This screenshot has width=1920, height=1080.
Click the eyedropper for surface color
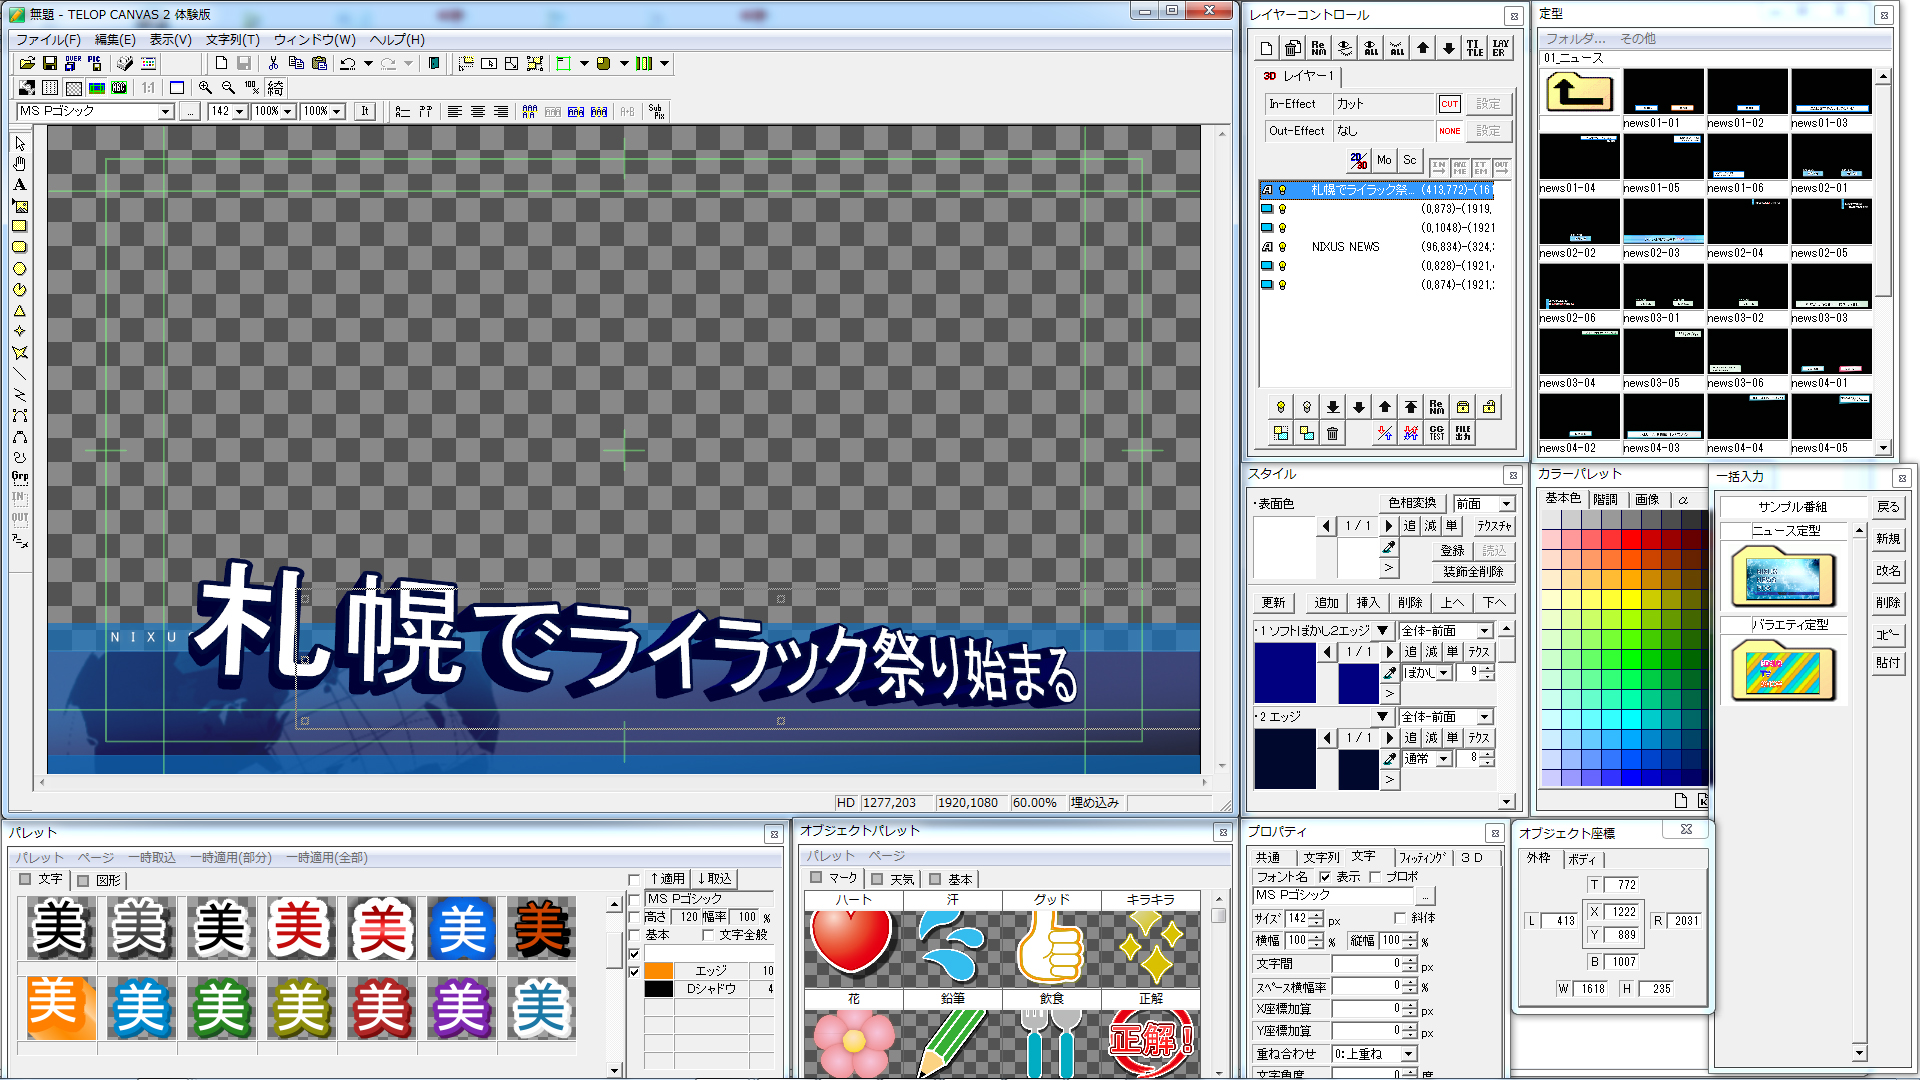(1389, 547)
